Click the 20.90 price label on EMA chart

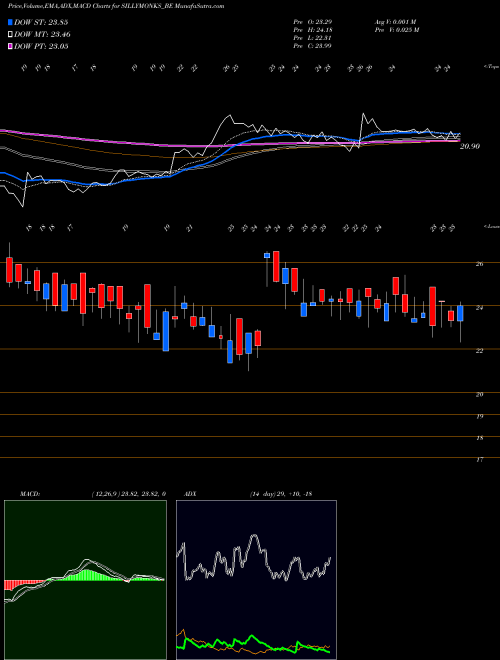470,146
